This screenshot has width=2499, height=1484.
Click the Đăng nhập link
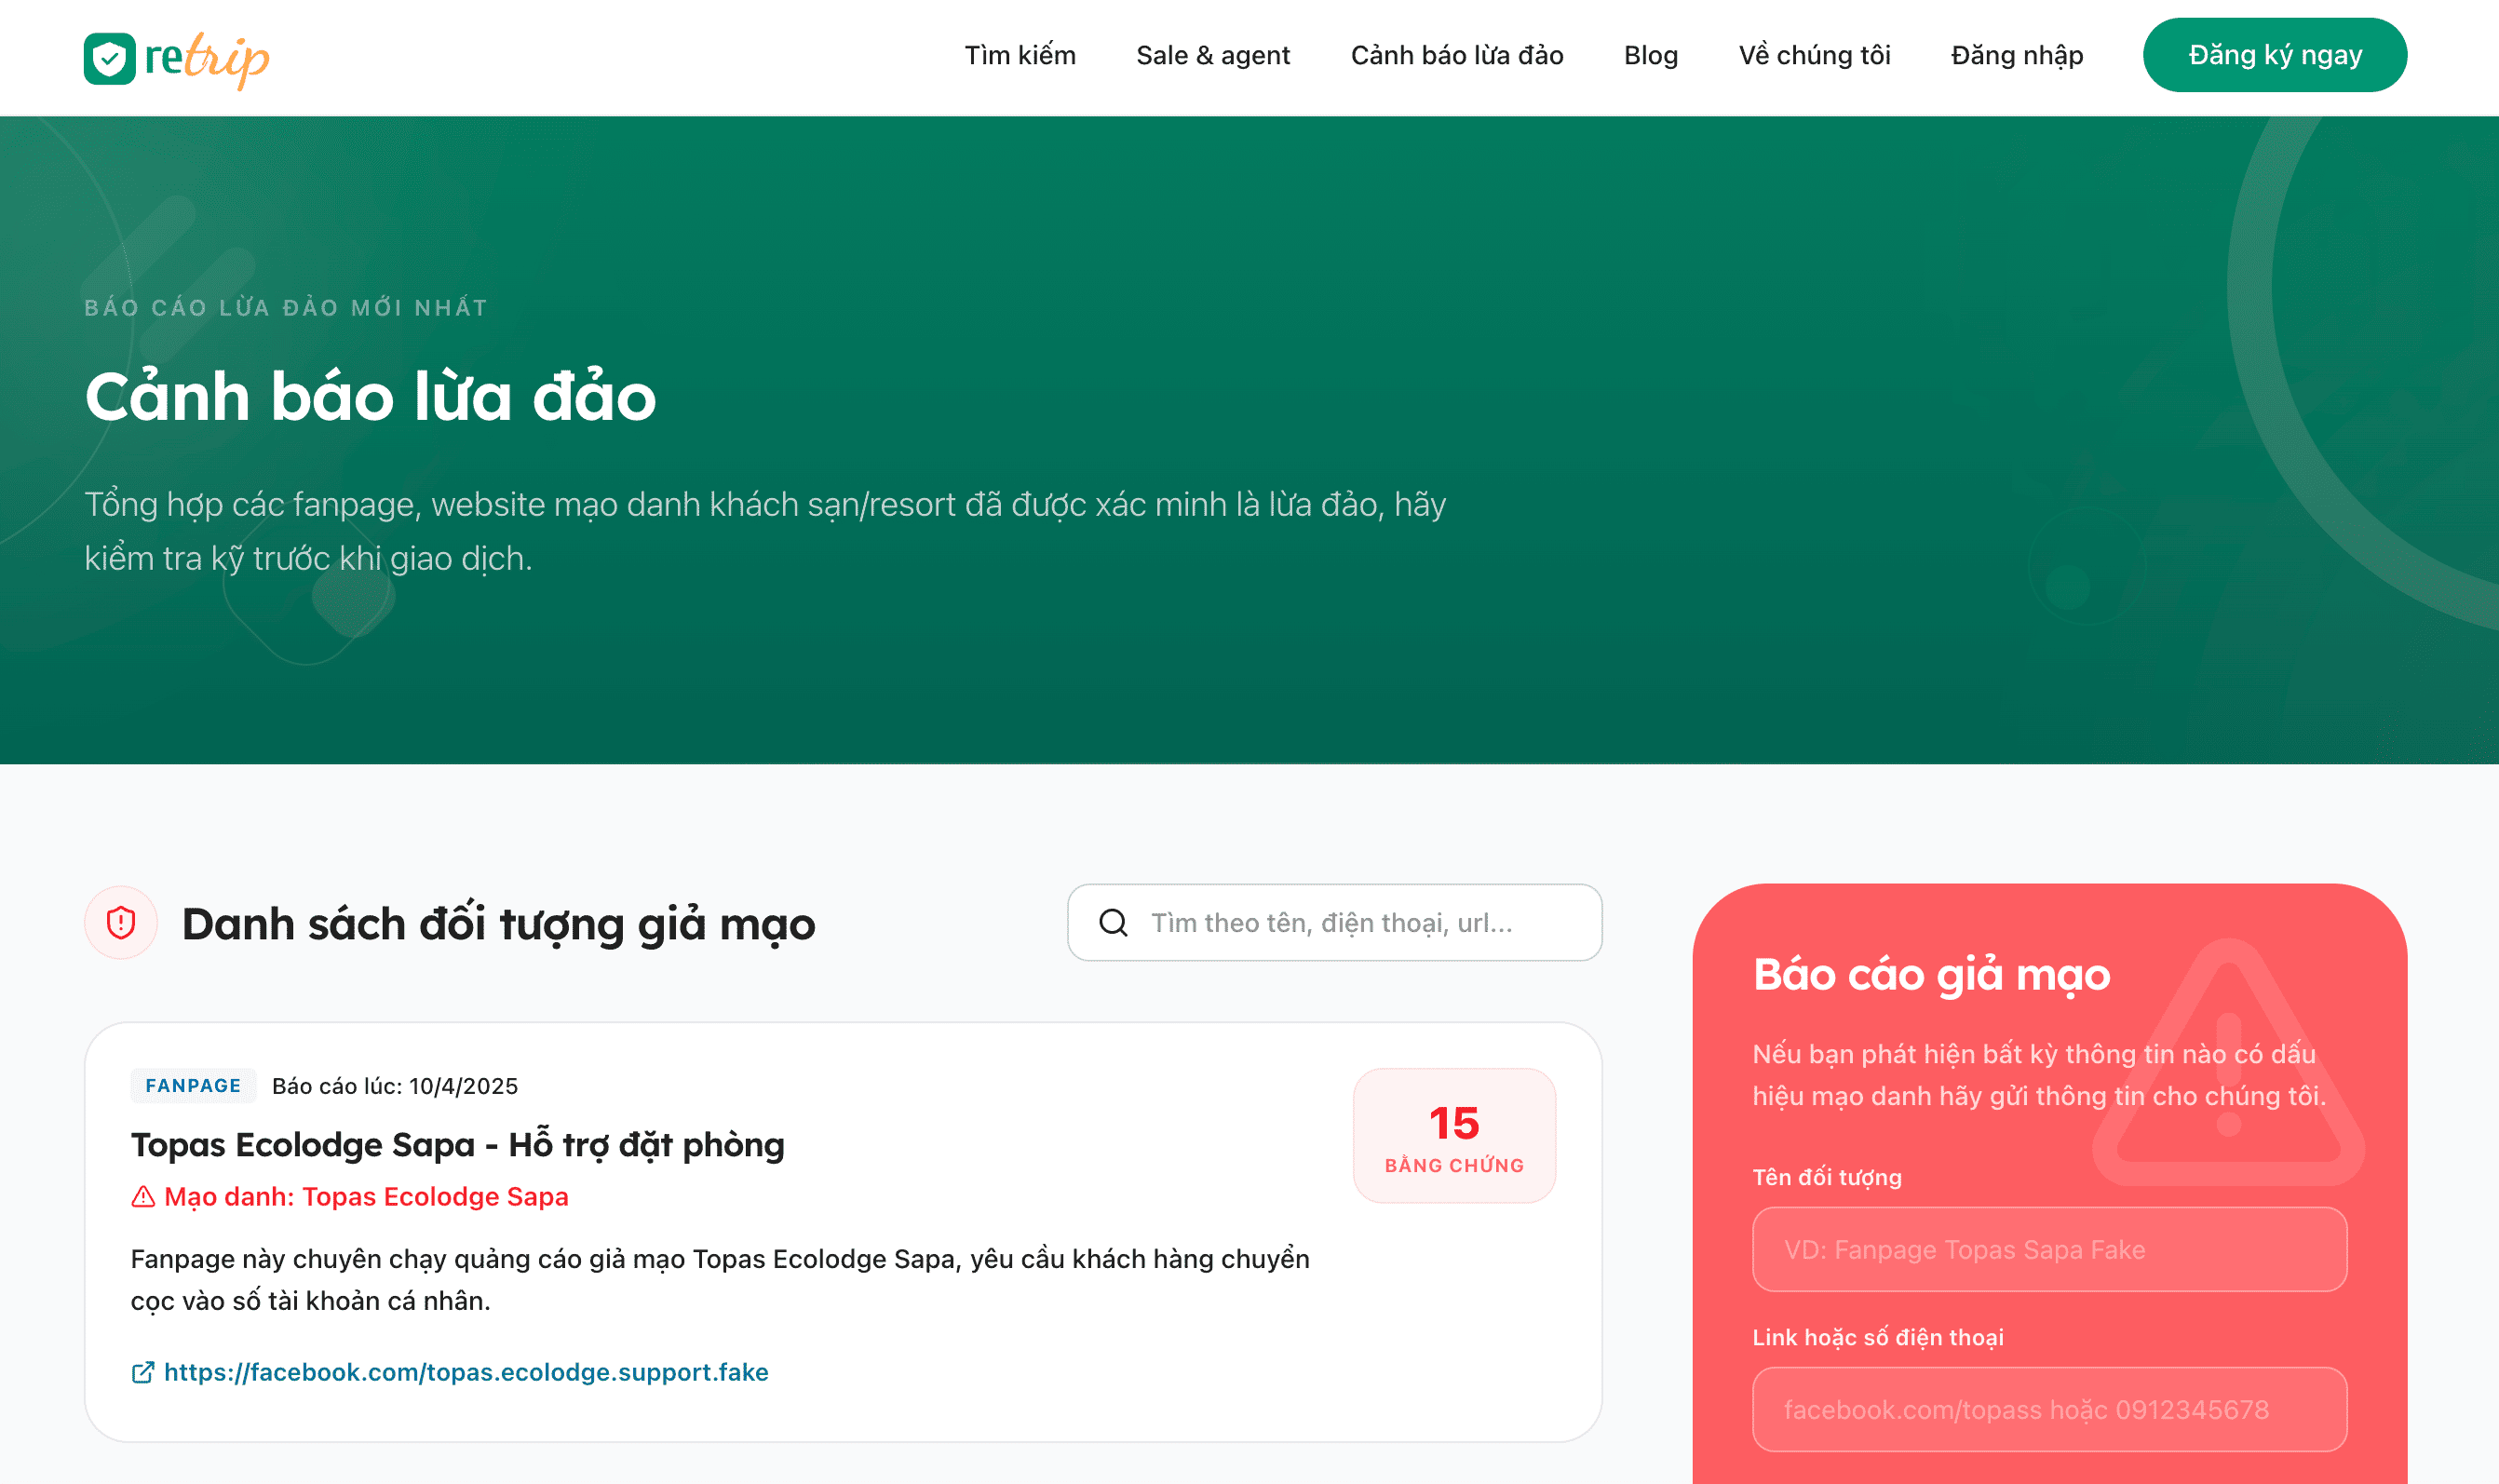2017,55
